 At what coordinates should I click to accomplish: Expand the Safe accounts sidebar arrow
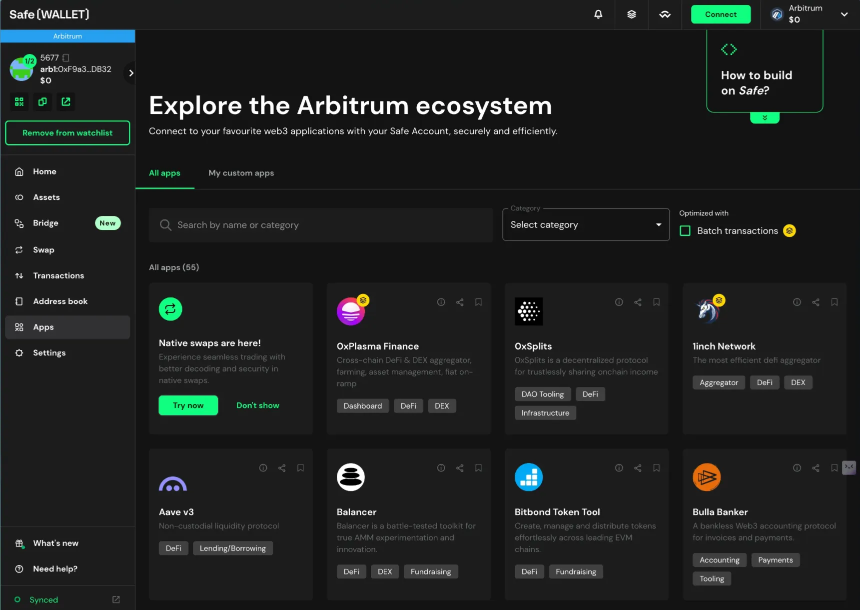click(x=131, y=72)
